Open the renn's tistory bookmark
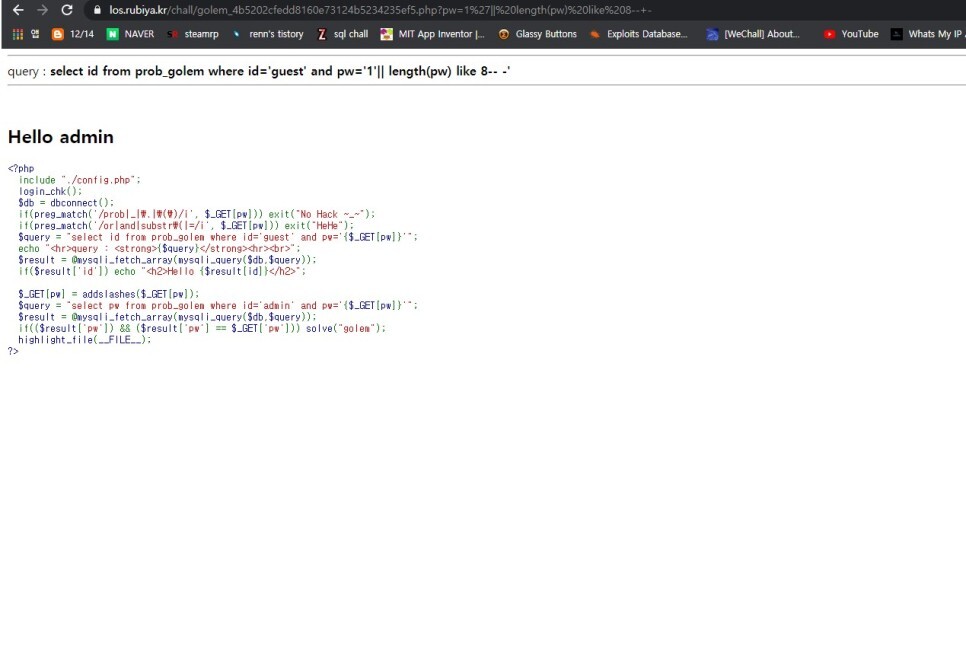Image resolution: width=966 pixels, height=647 pixels. coord(268,34)
